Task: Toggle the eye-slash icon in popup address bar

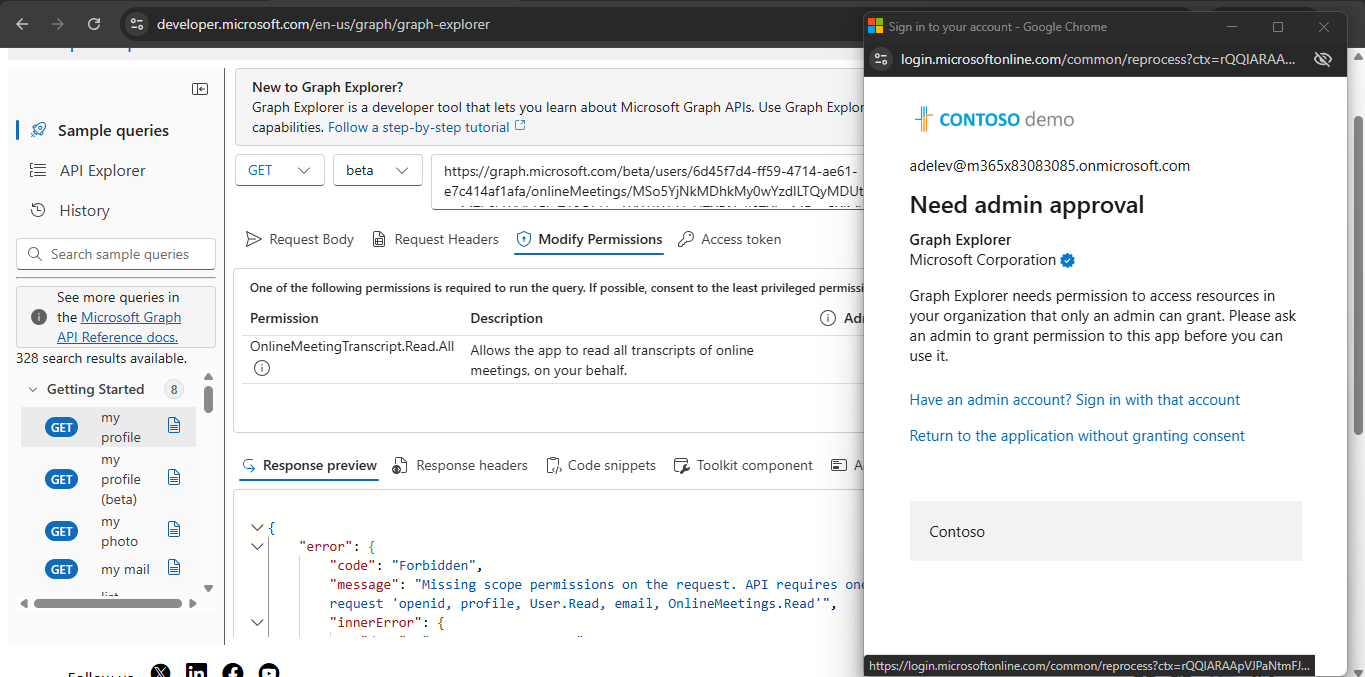Action: pyautogui.click(x=1322, y=59)
